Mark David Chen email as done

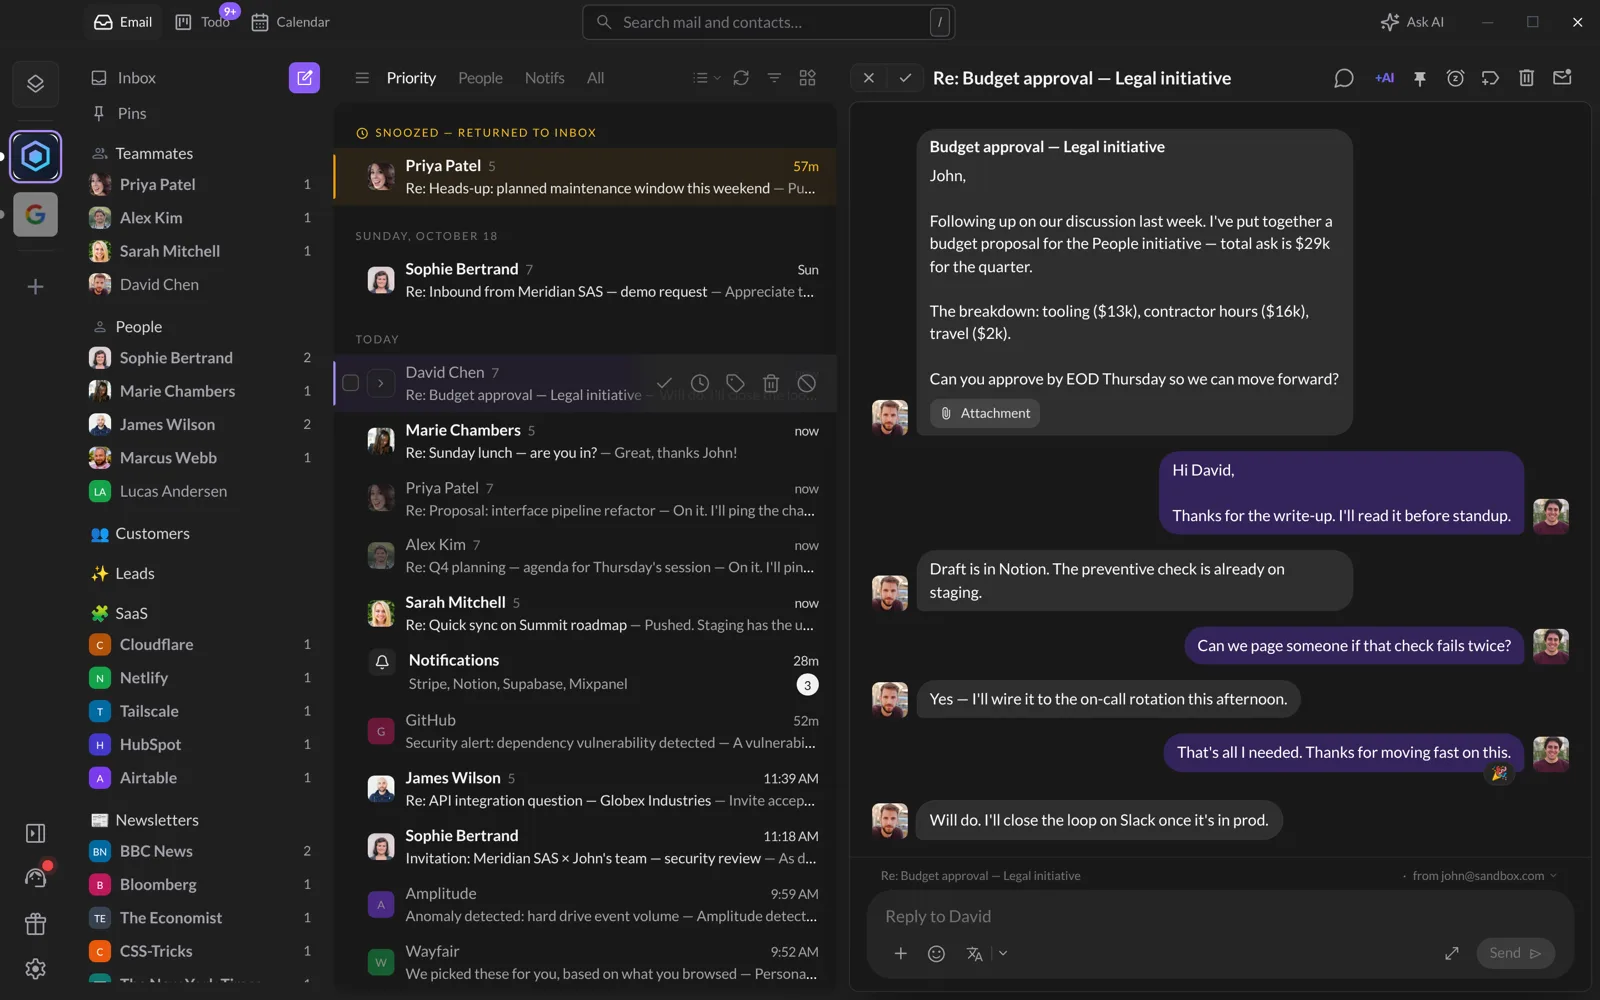(664, 383)
